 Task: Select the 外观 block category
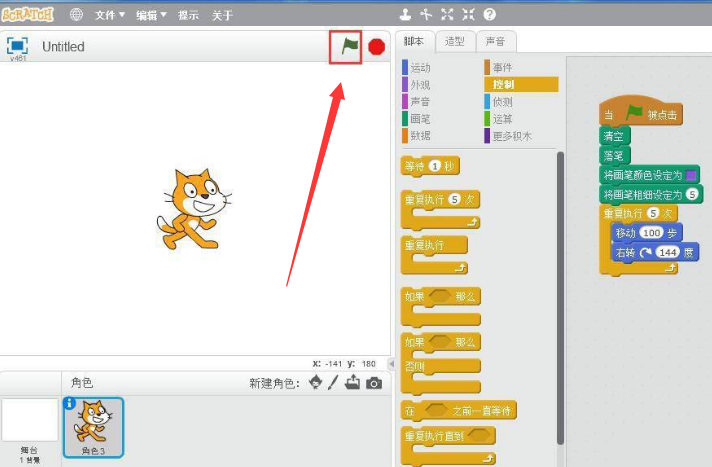tap(416, 85)
